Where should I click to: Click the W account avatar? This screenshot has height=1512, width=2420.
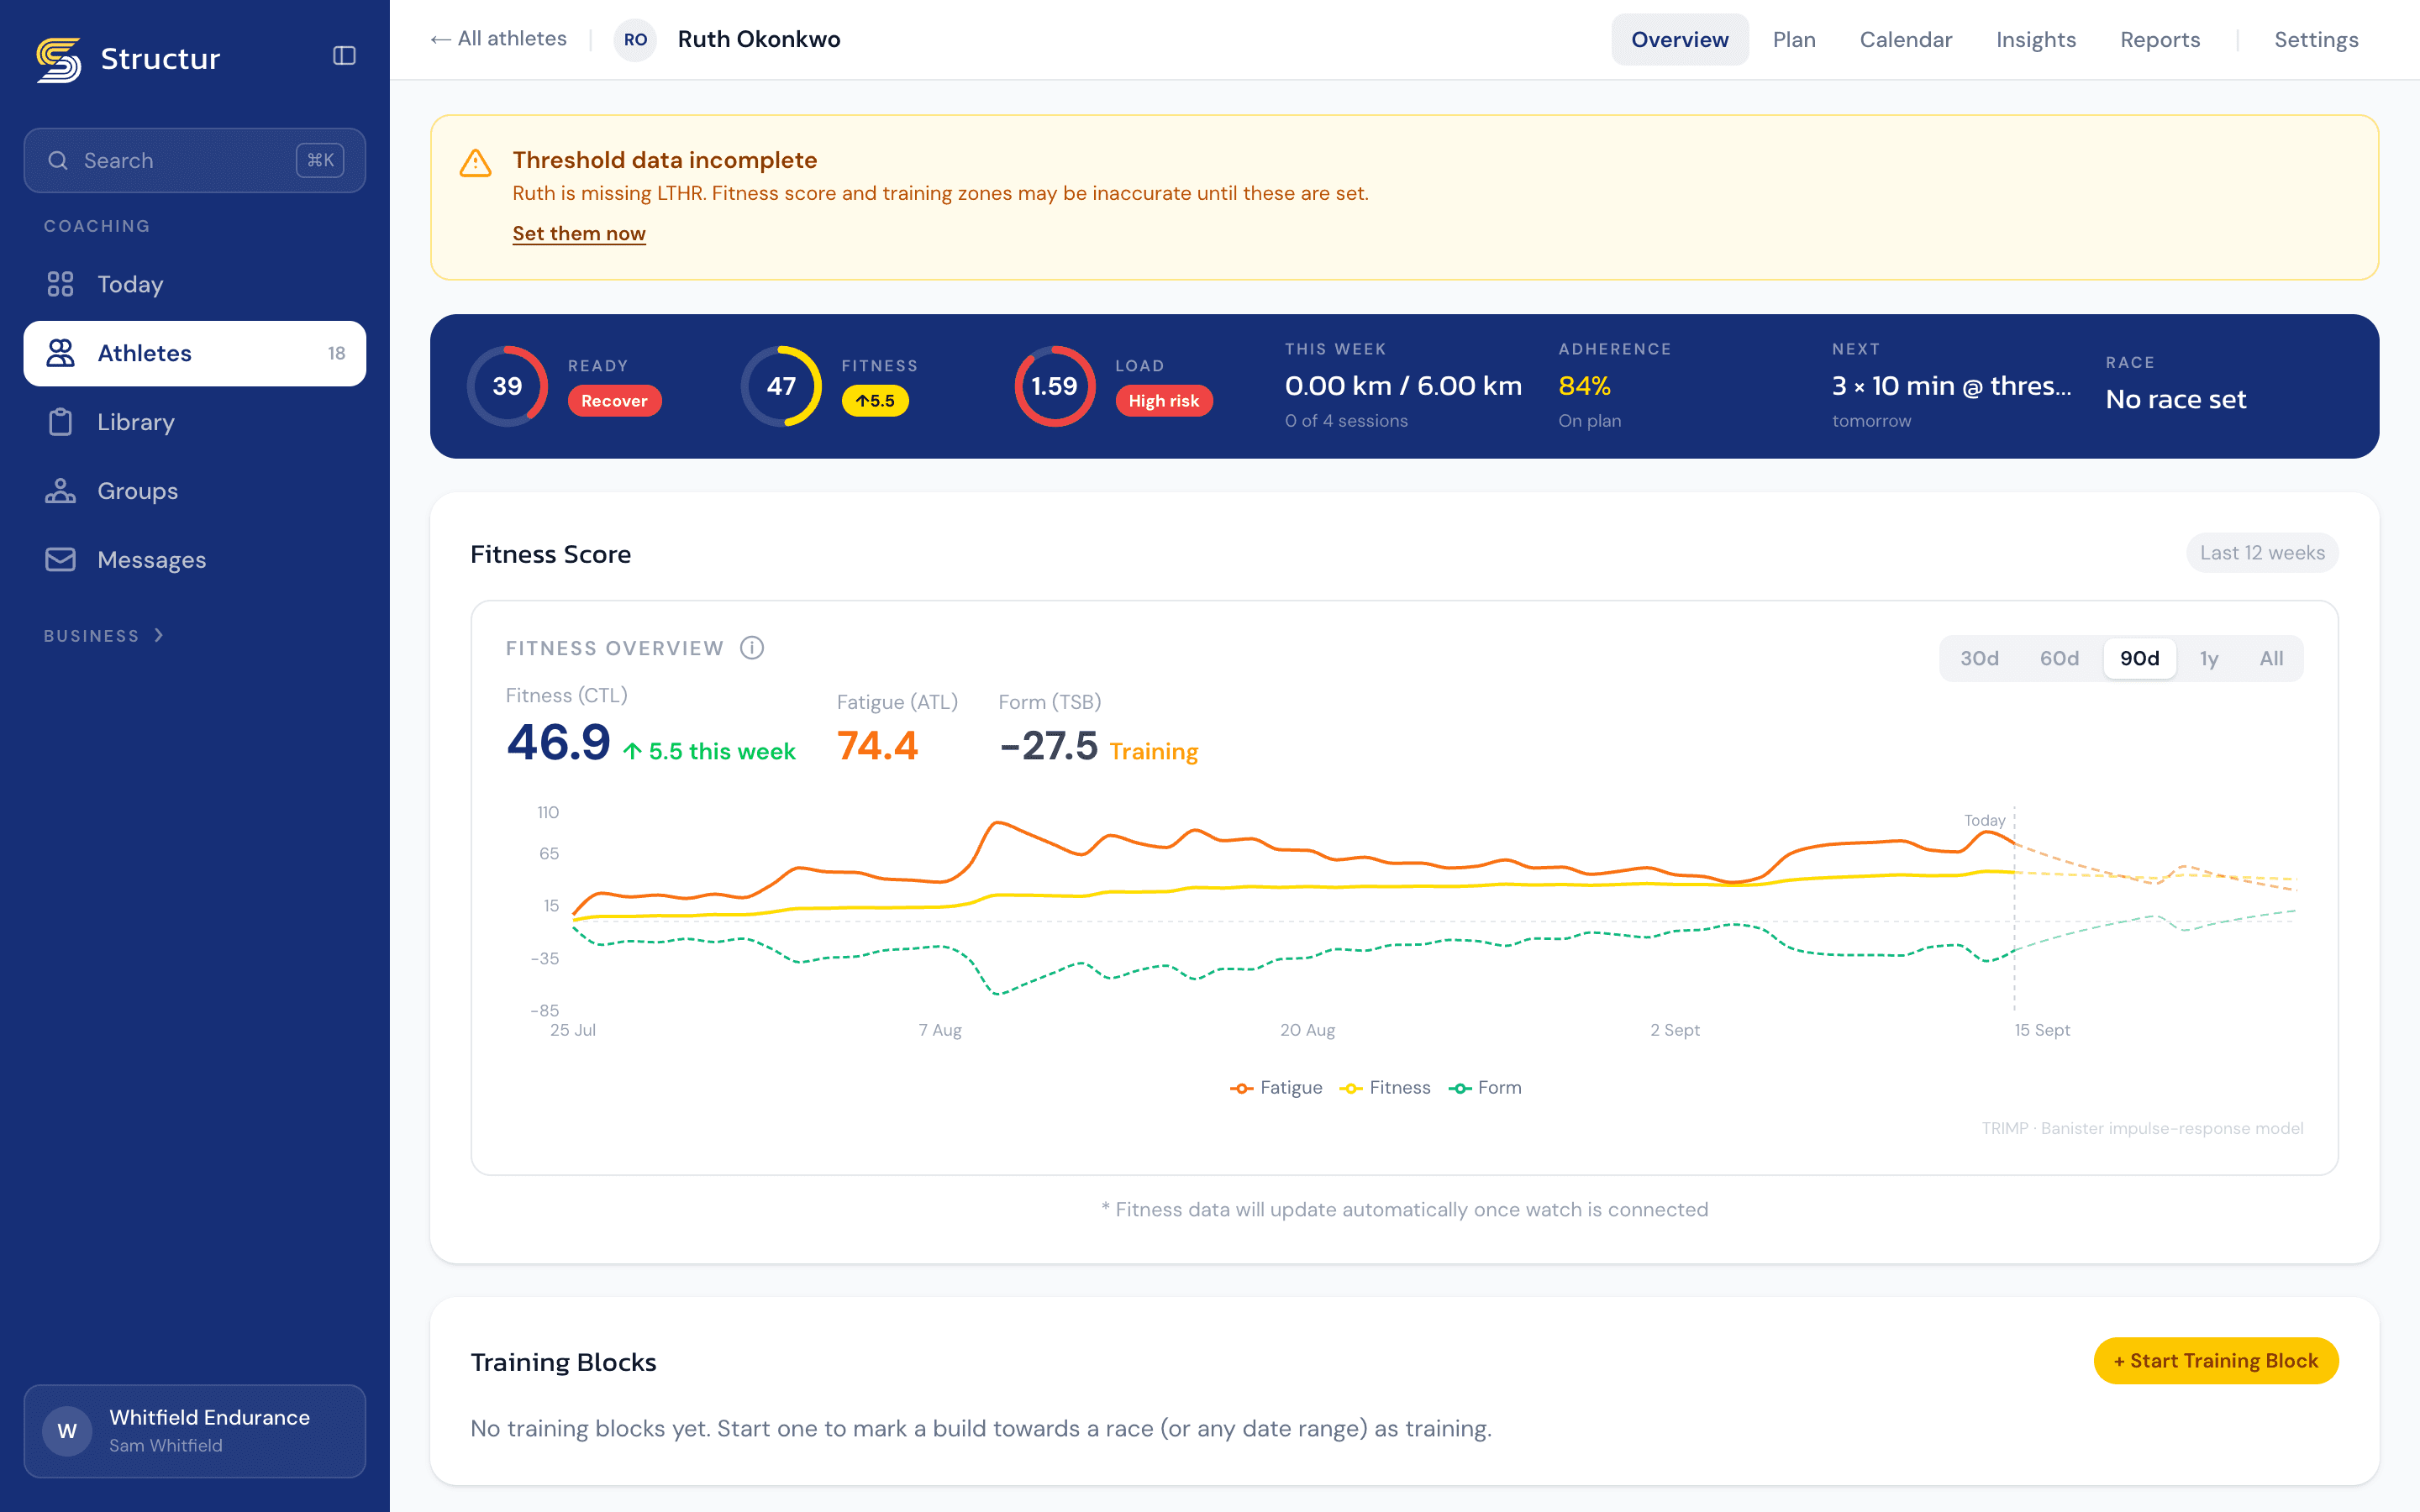(x=67, y=1431)
